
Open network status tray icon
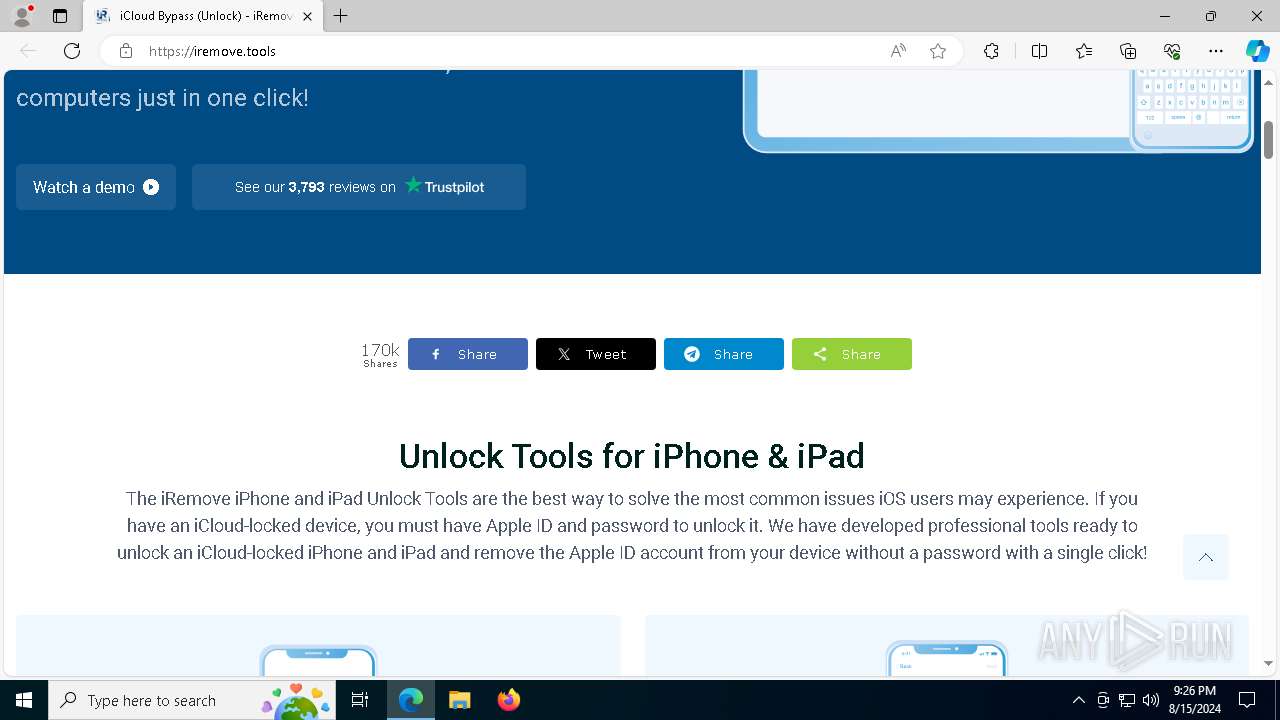click(x=1127, y=700)
